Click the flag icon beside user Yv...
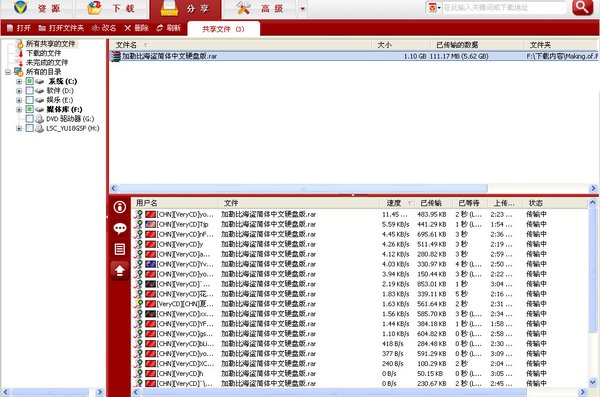 click(150, 264)
